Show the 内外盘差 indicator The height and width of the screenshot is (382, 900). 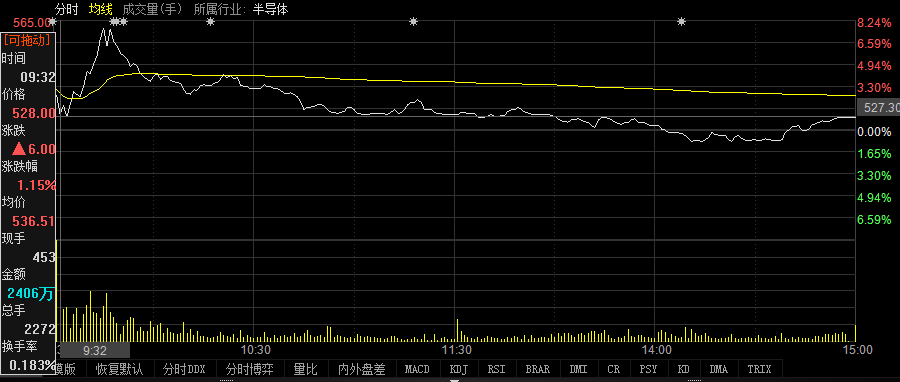362,369
